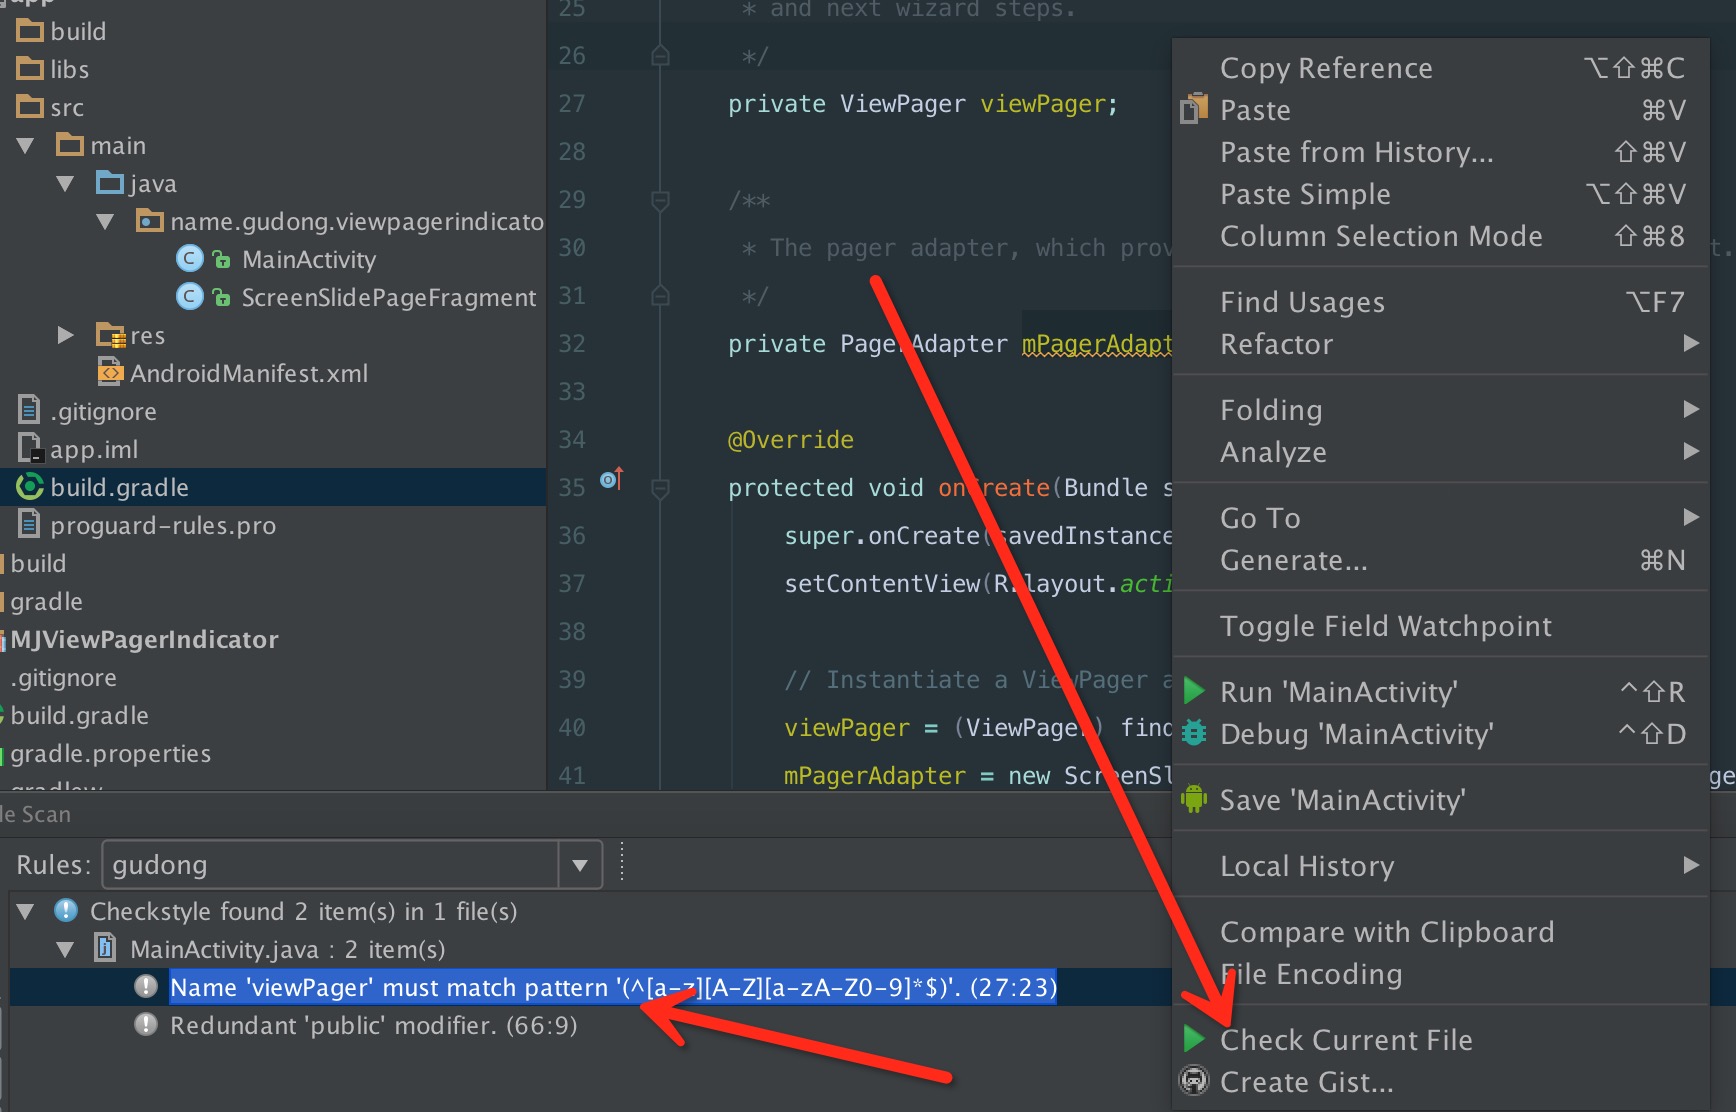Select build.gradle file in app module
Viewport: 1736px width, 1112px height.
[119, 487]
